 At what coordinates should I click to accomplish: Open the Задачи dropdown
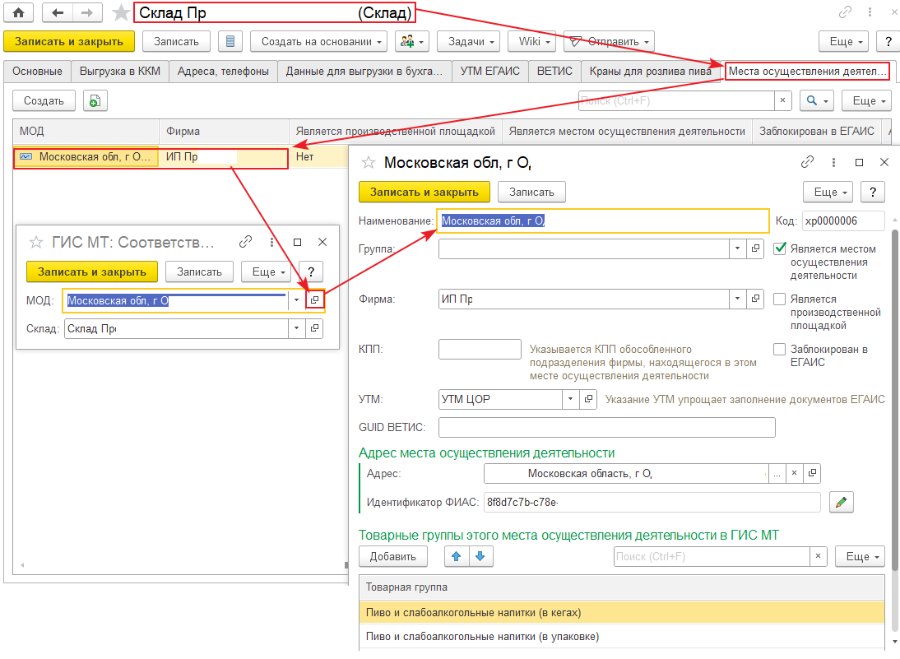tap(468, 41)
